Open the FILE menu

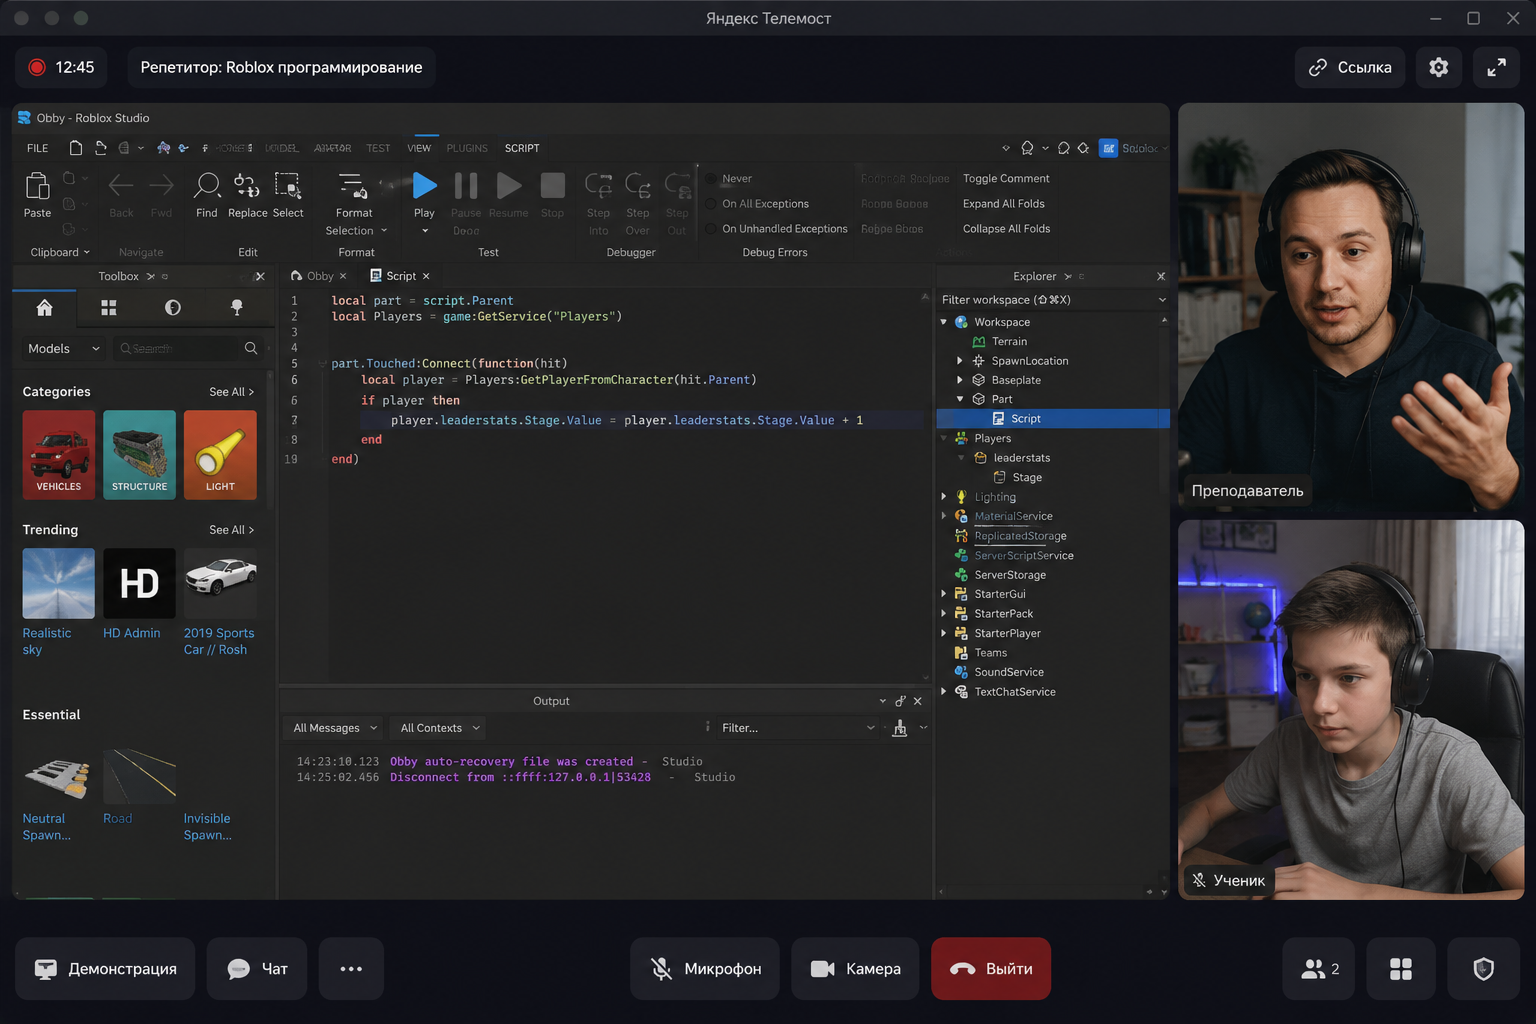(37, 148)
